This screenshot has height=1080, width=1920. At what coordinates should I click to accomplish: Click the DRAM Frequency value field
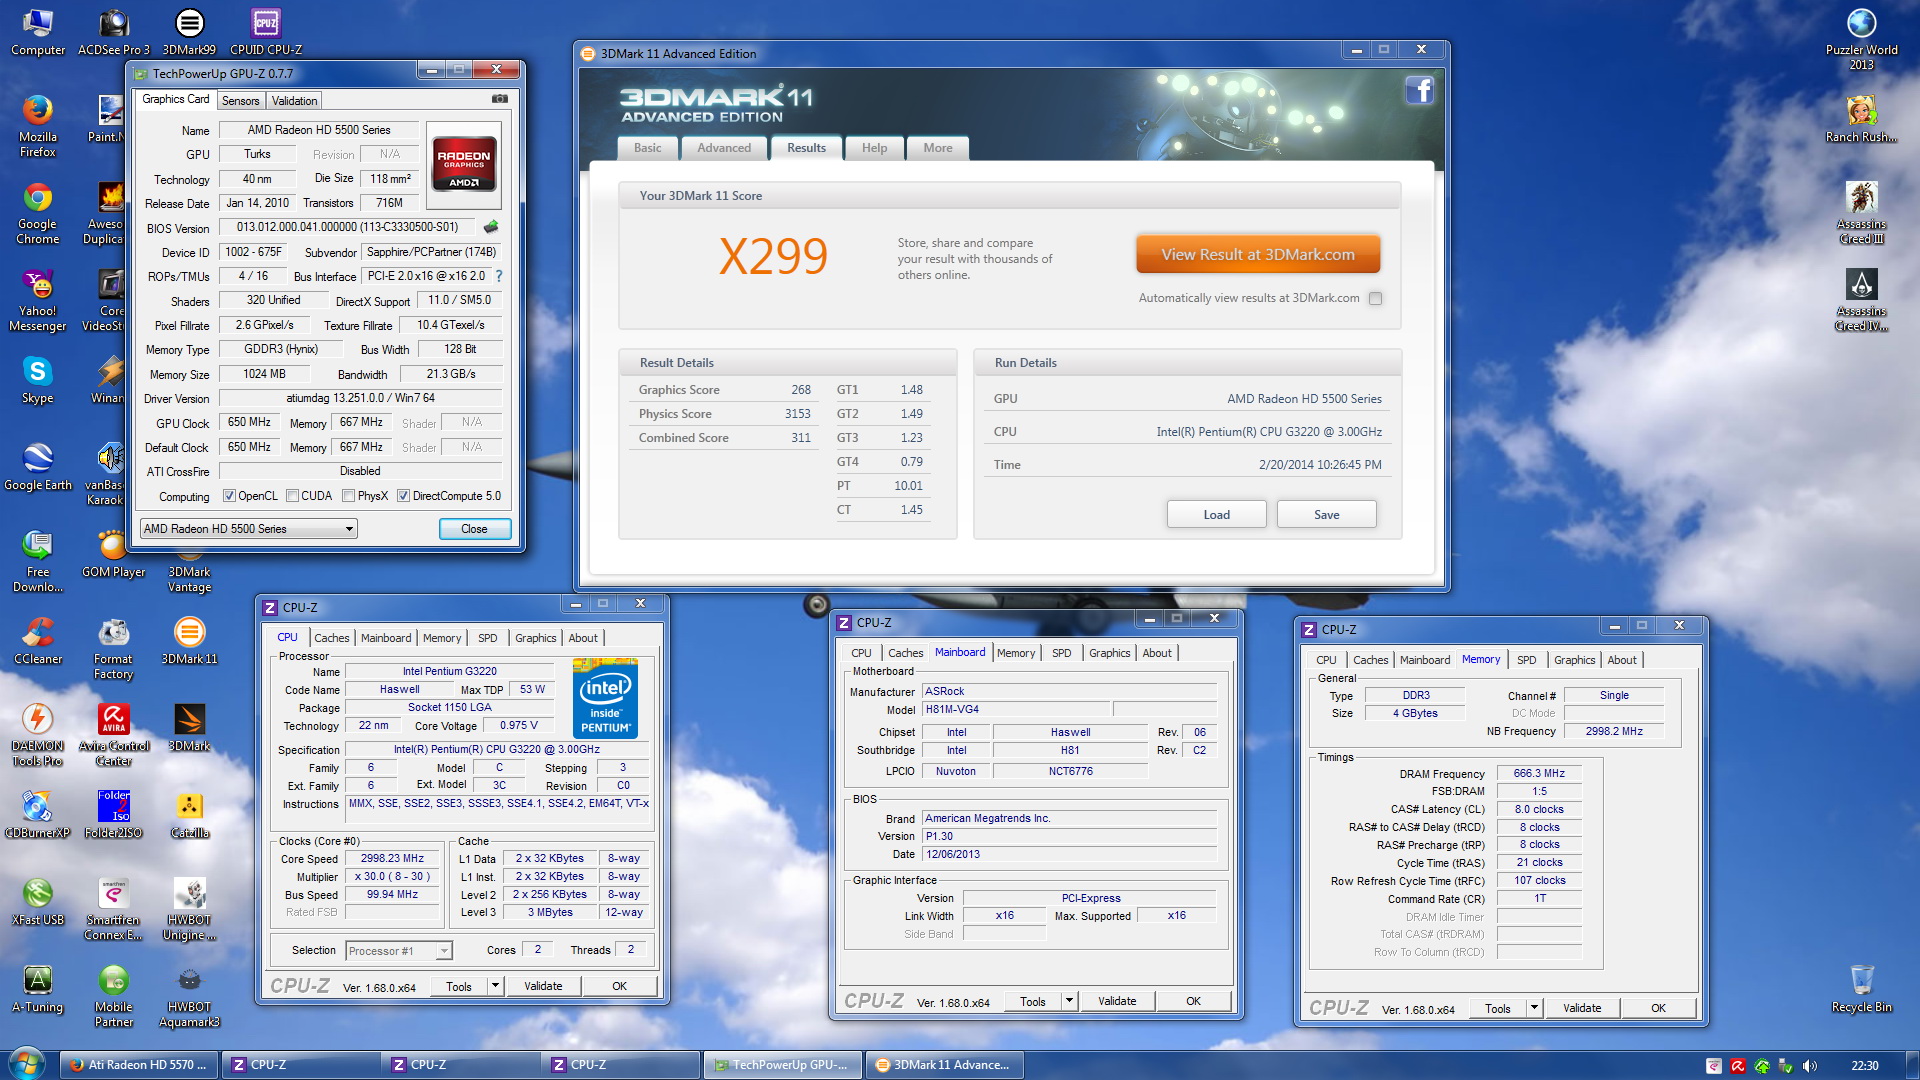1539,773
